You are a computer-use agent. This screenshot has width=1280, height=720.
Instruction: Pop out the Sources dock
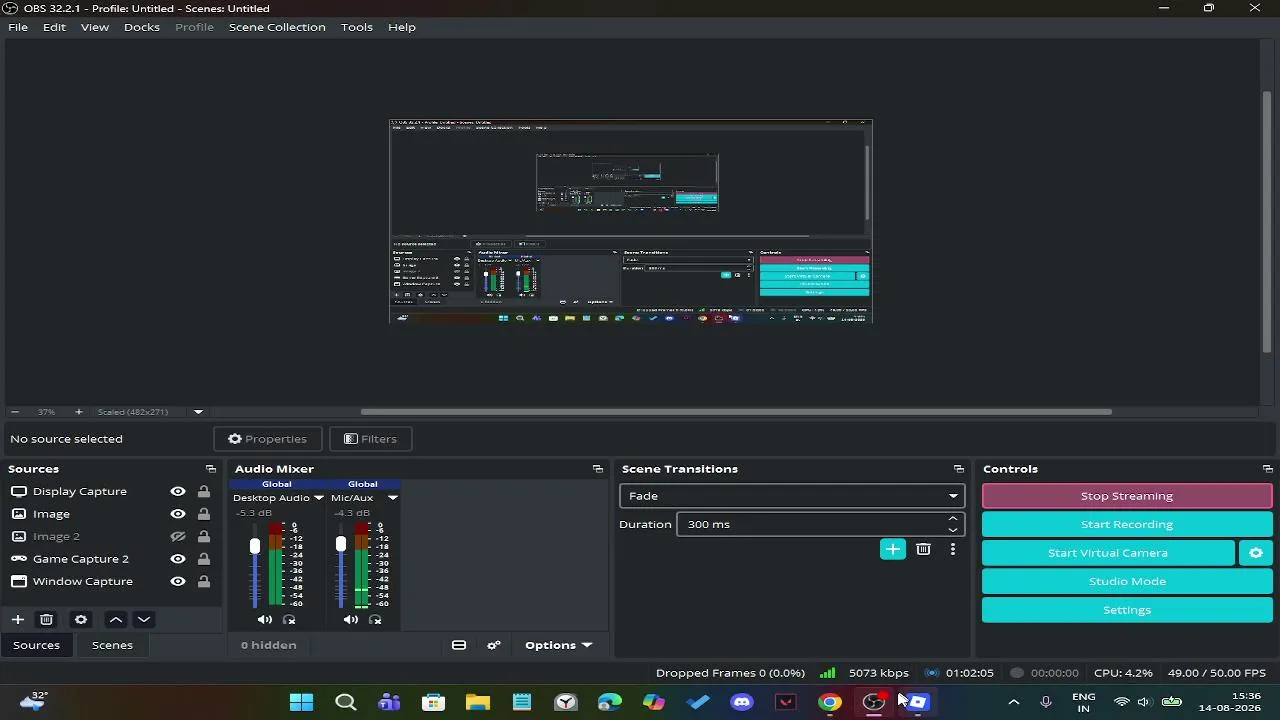210,469
